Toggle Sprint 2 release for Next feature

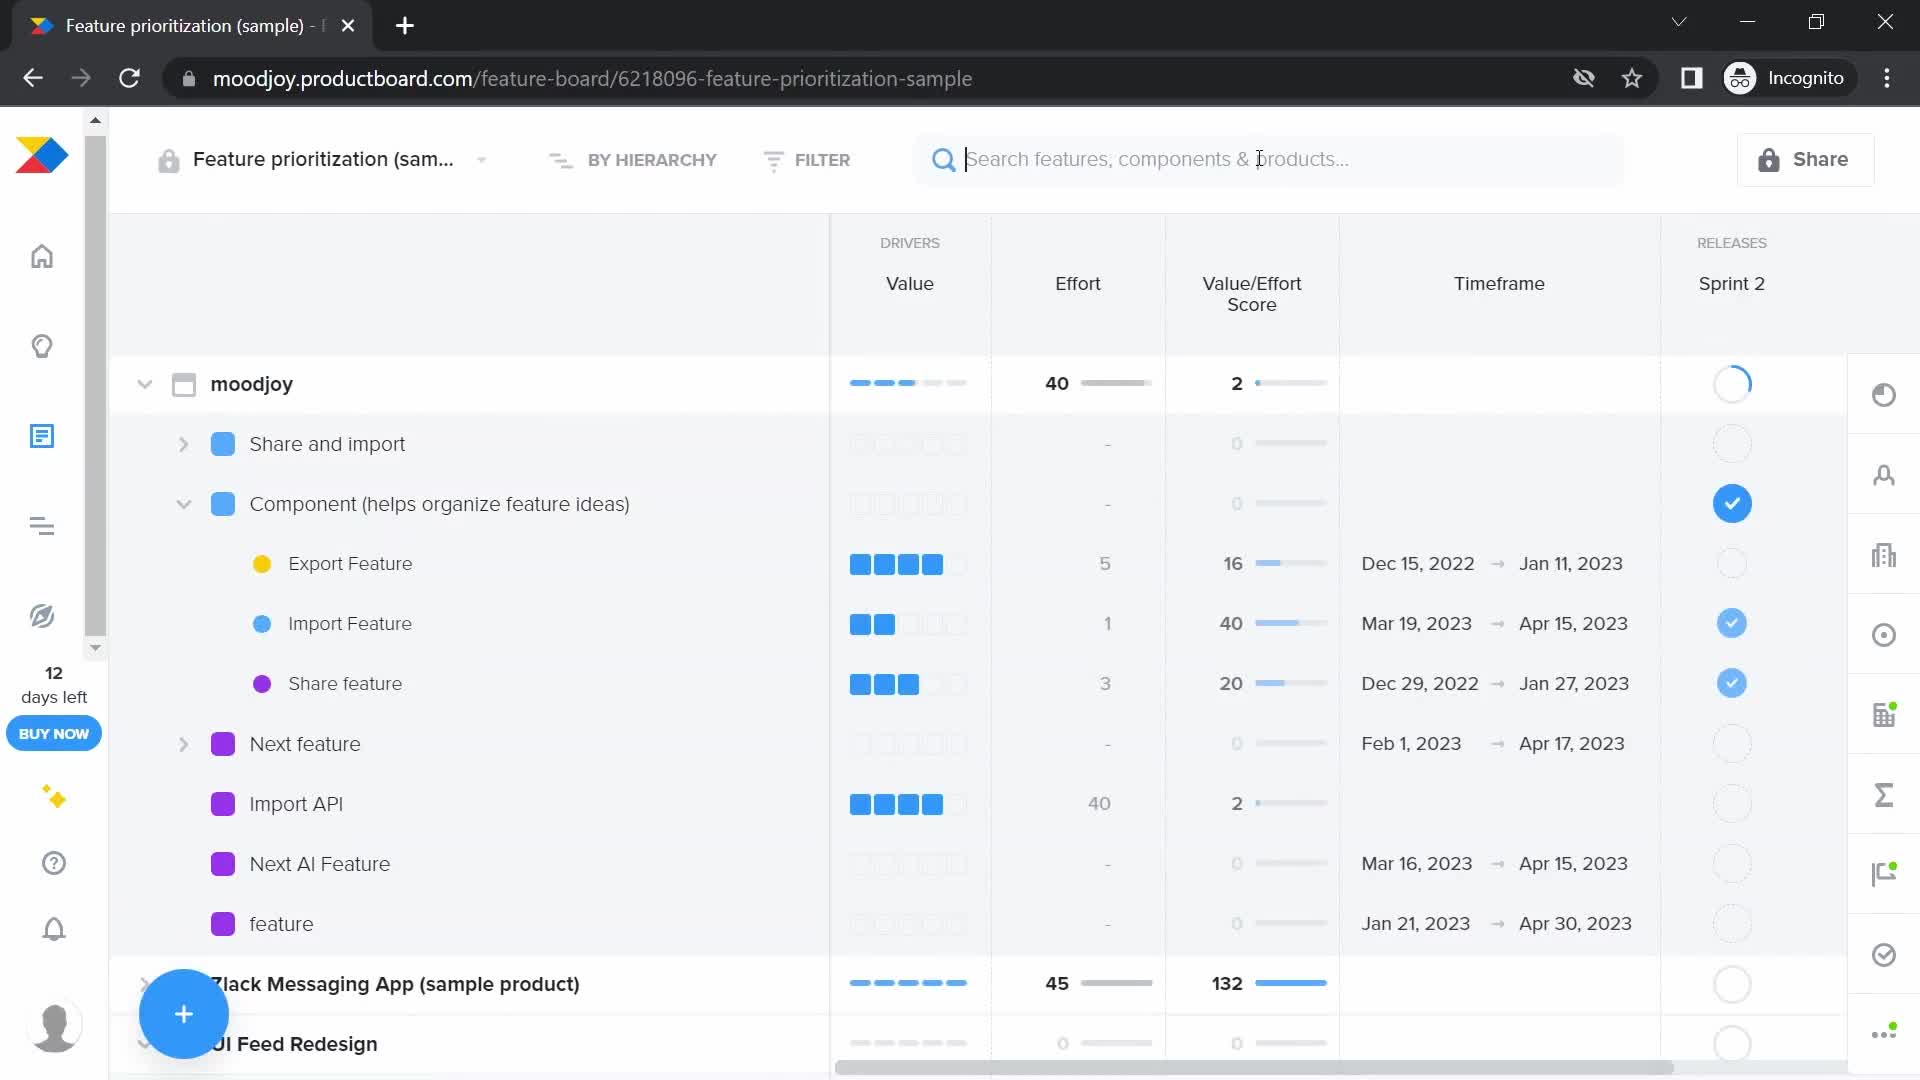pos(1732,743)
